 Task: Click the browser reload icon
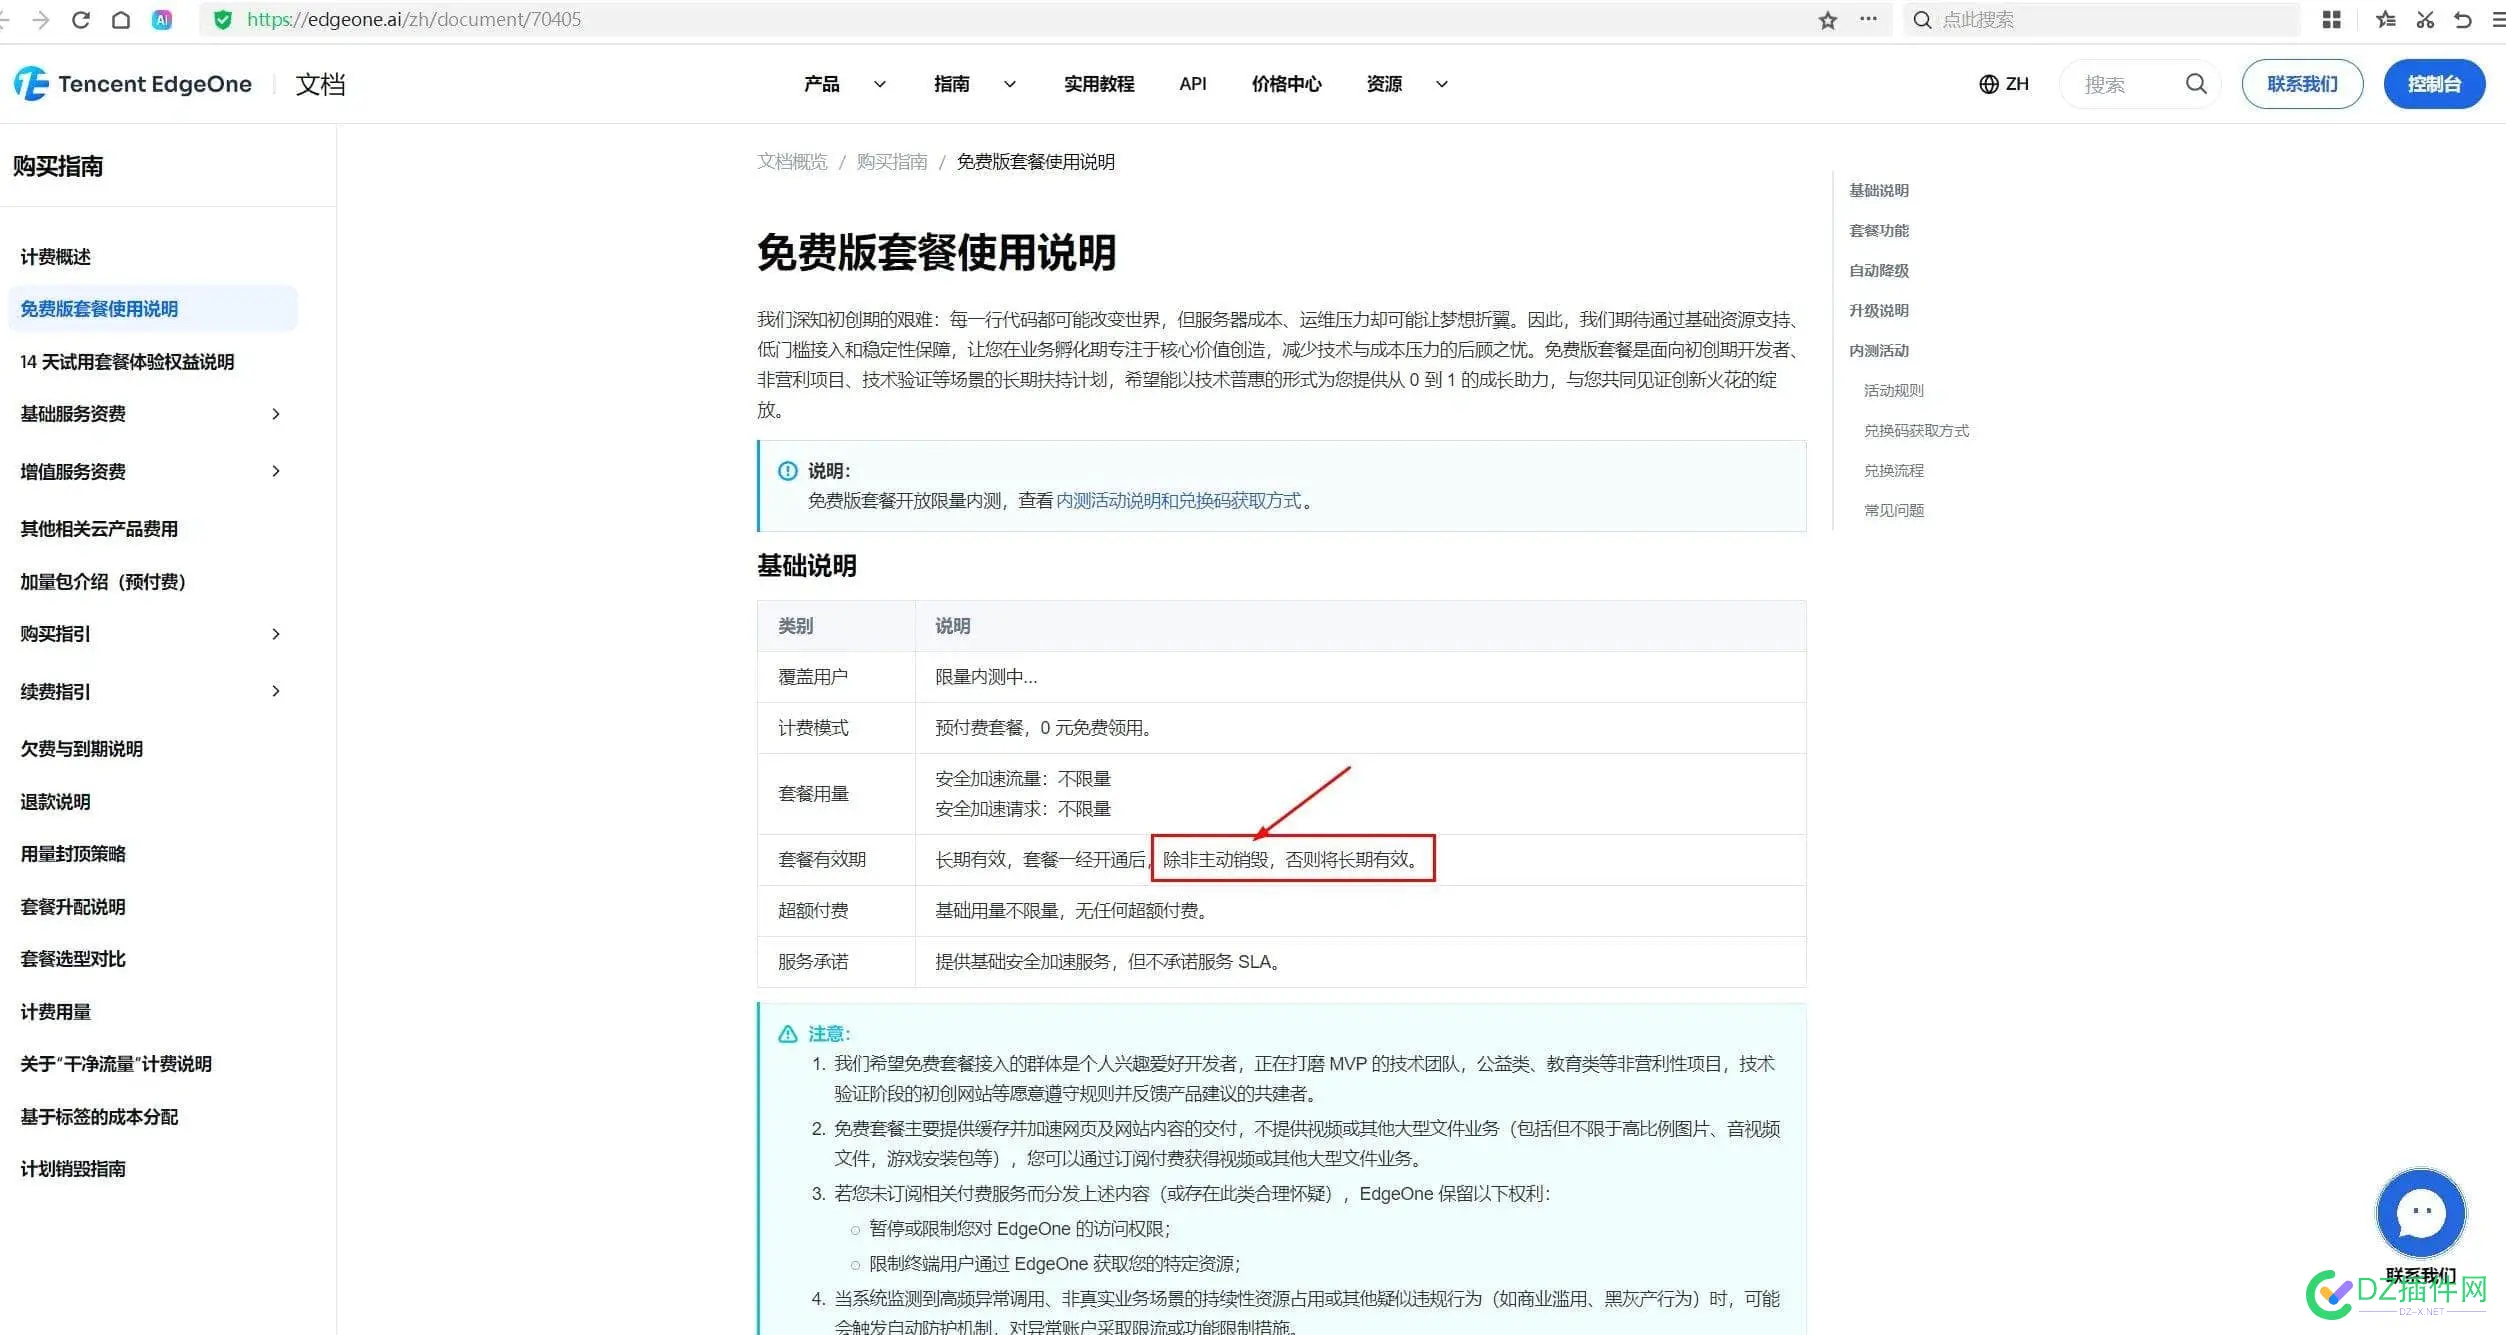click(x=81, y=20)
